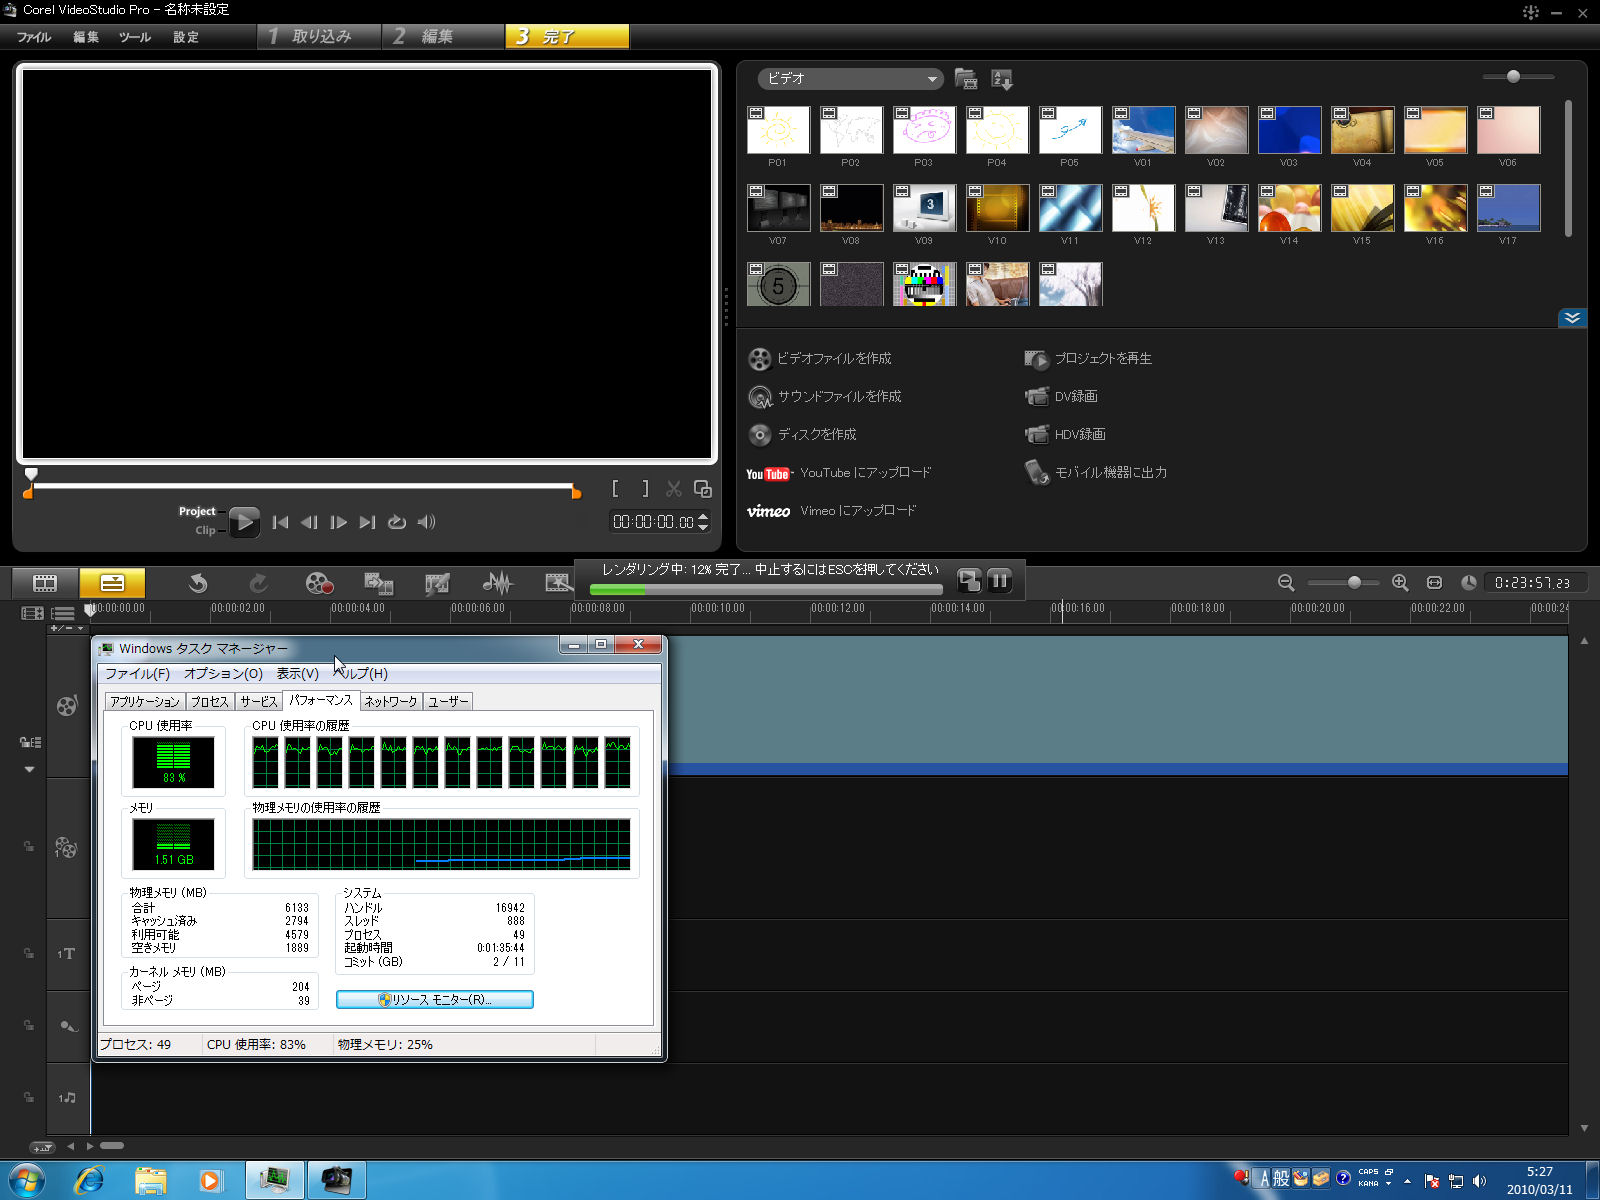
Task: Click the Home (go to start) playback button
Action: coord(280,522)
